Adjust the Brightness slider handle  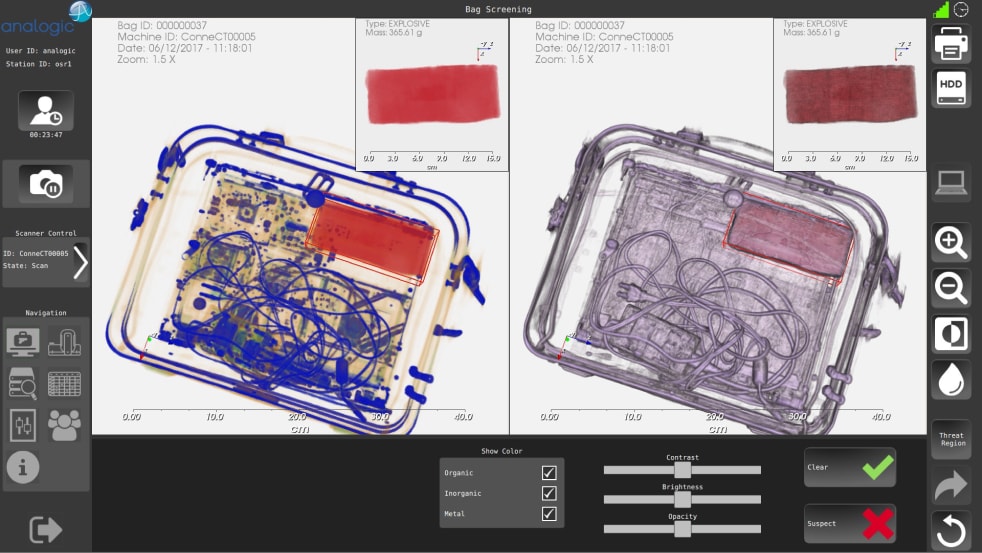click(683, 499)
